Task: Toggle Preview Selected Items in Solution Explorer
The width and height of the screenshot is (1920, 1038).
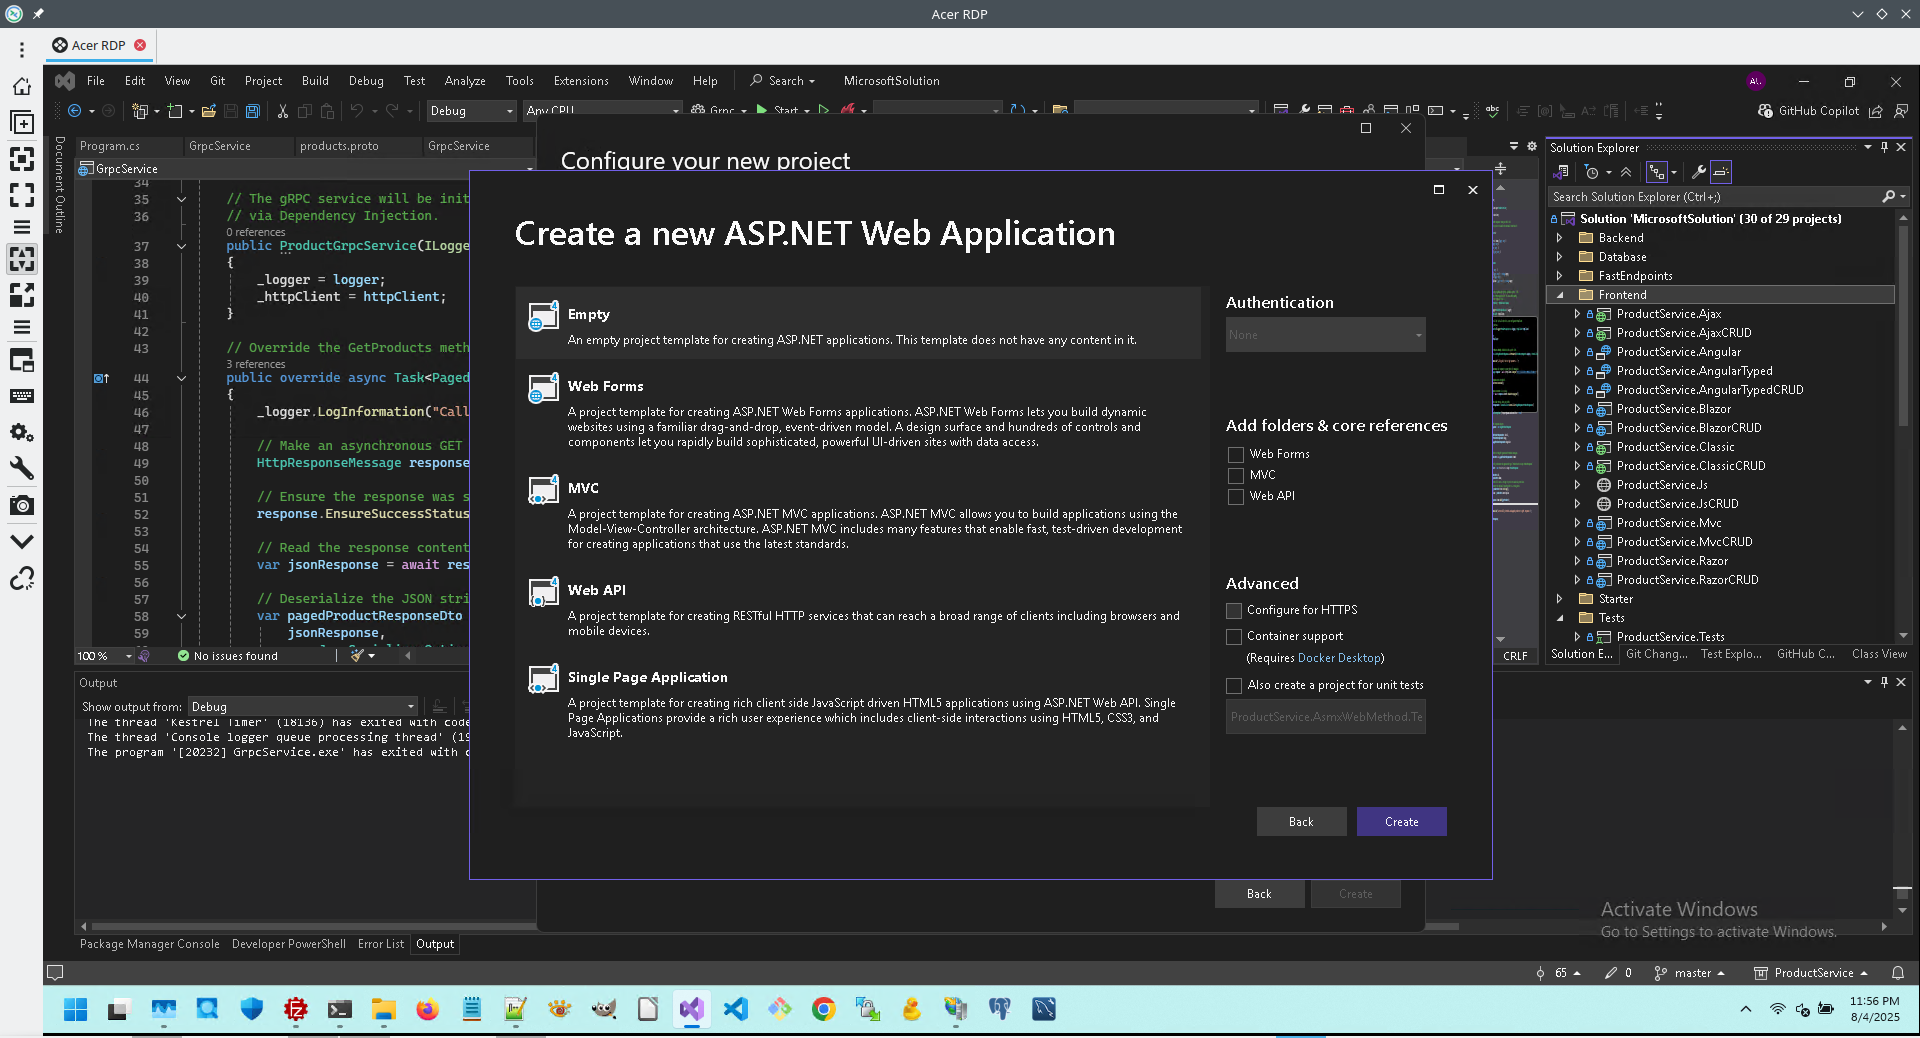Action: tap(1721, 172)
